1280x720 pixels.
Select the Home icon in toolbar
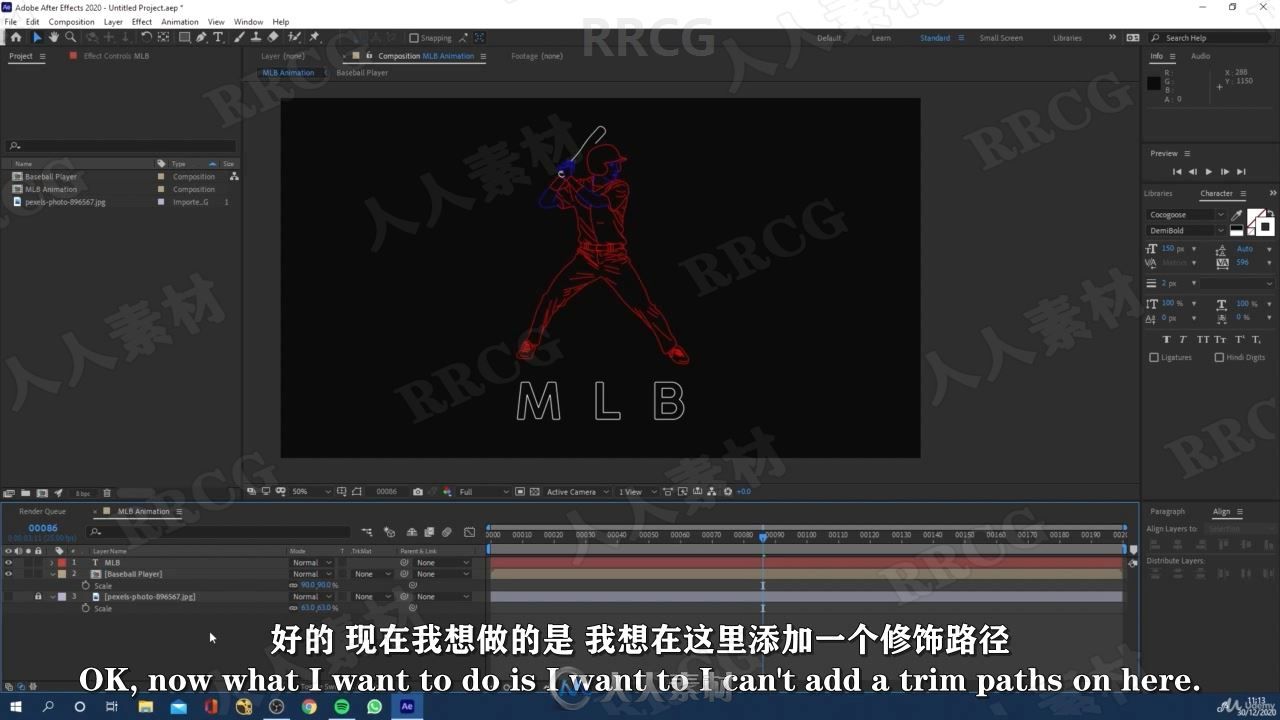(15, 37)
